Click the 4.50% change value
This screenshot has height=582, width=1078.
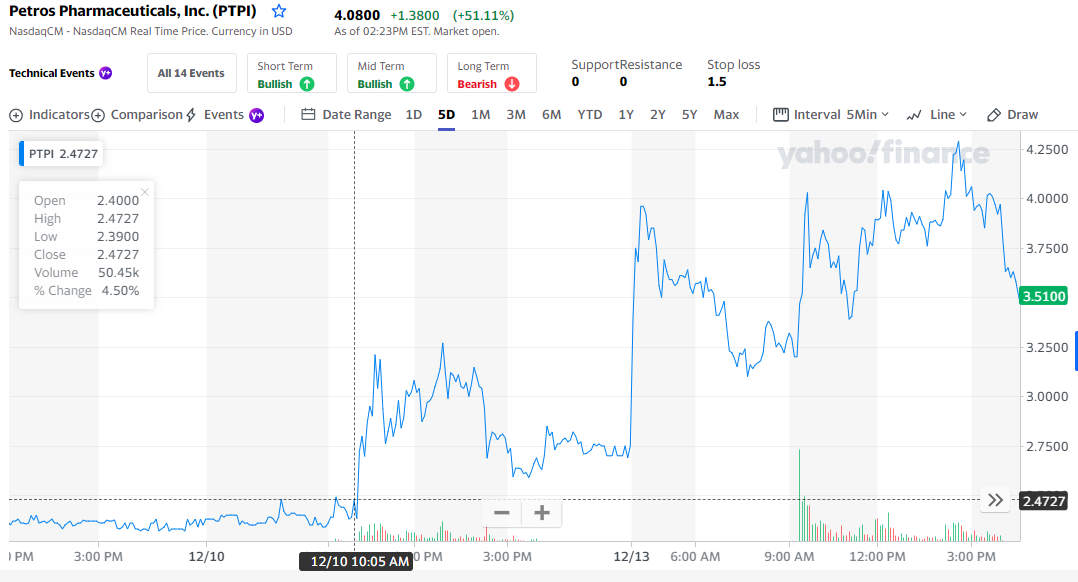pyautogui.click(x=120, y=291)
